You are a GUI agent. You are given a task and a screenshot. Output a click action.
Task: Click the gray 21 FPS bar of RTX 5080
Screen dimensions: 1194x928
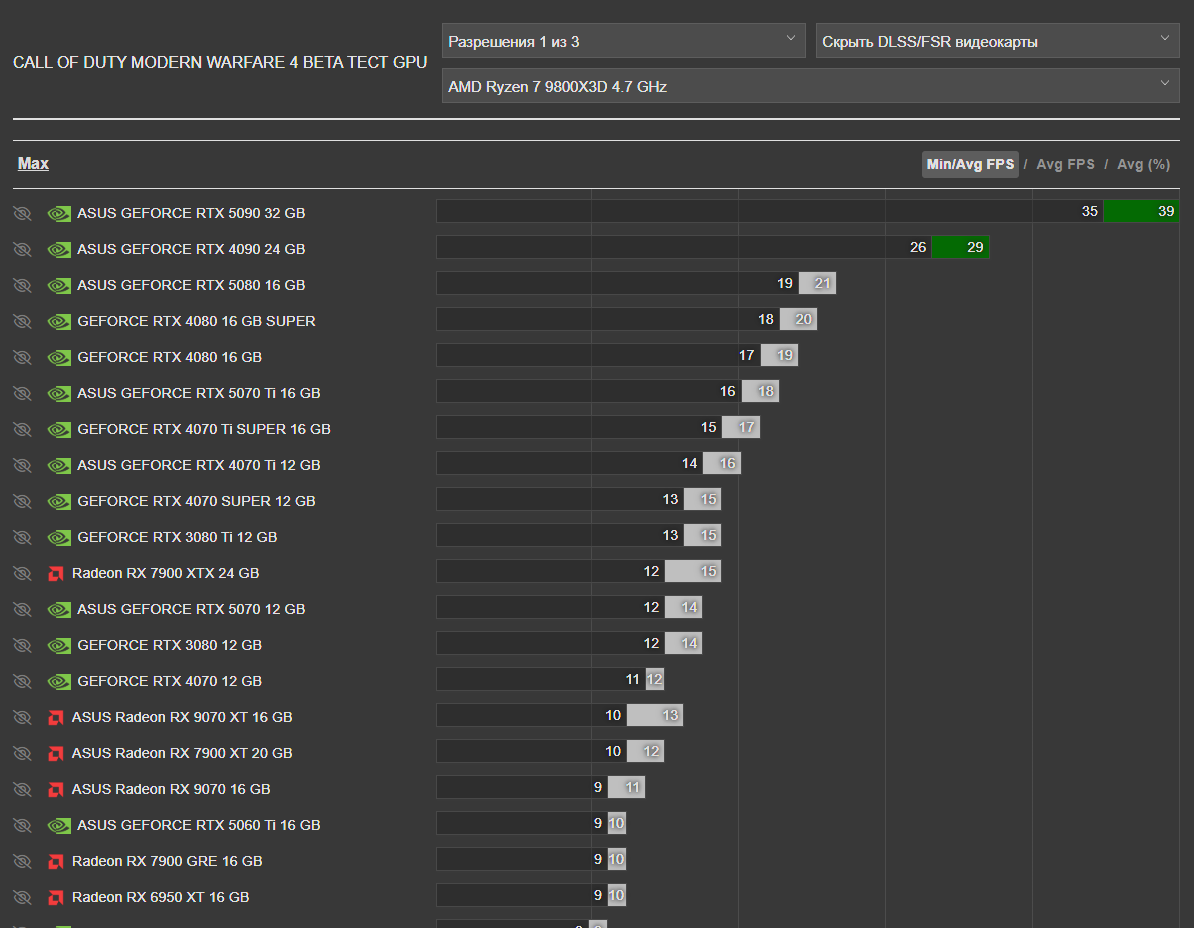[x=817, y=283]
